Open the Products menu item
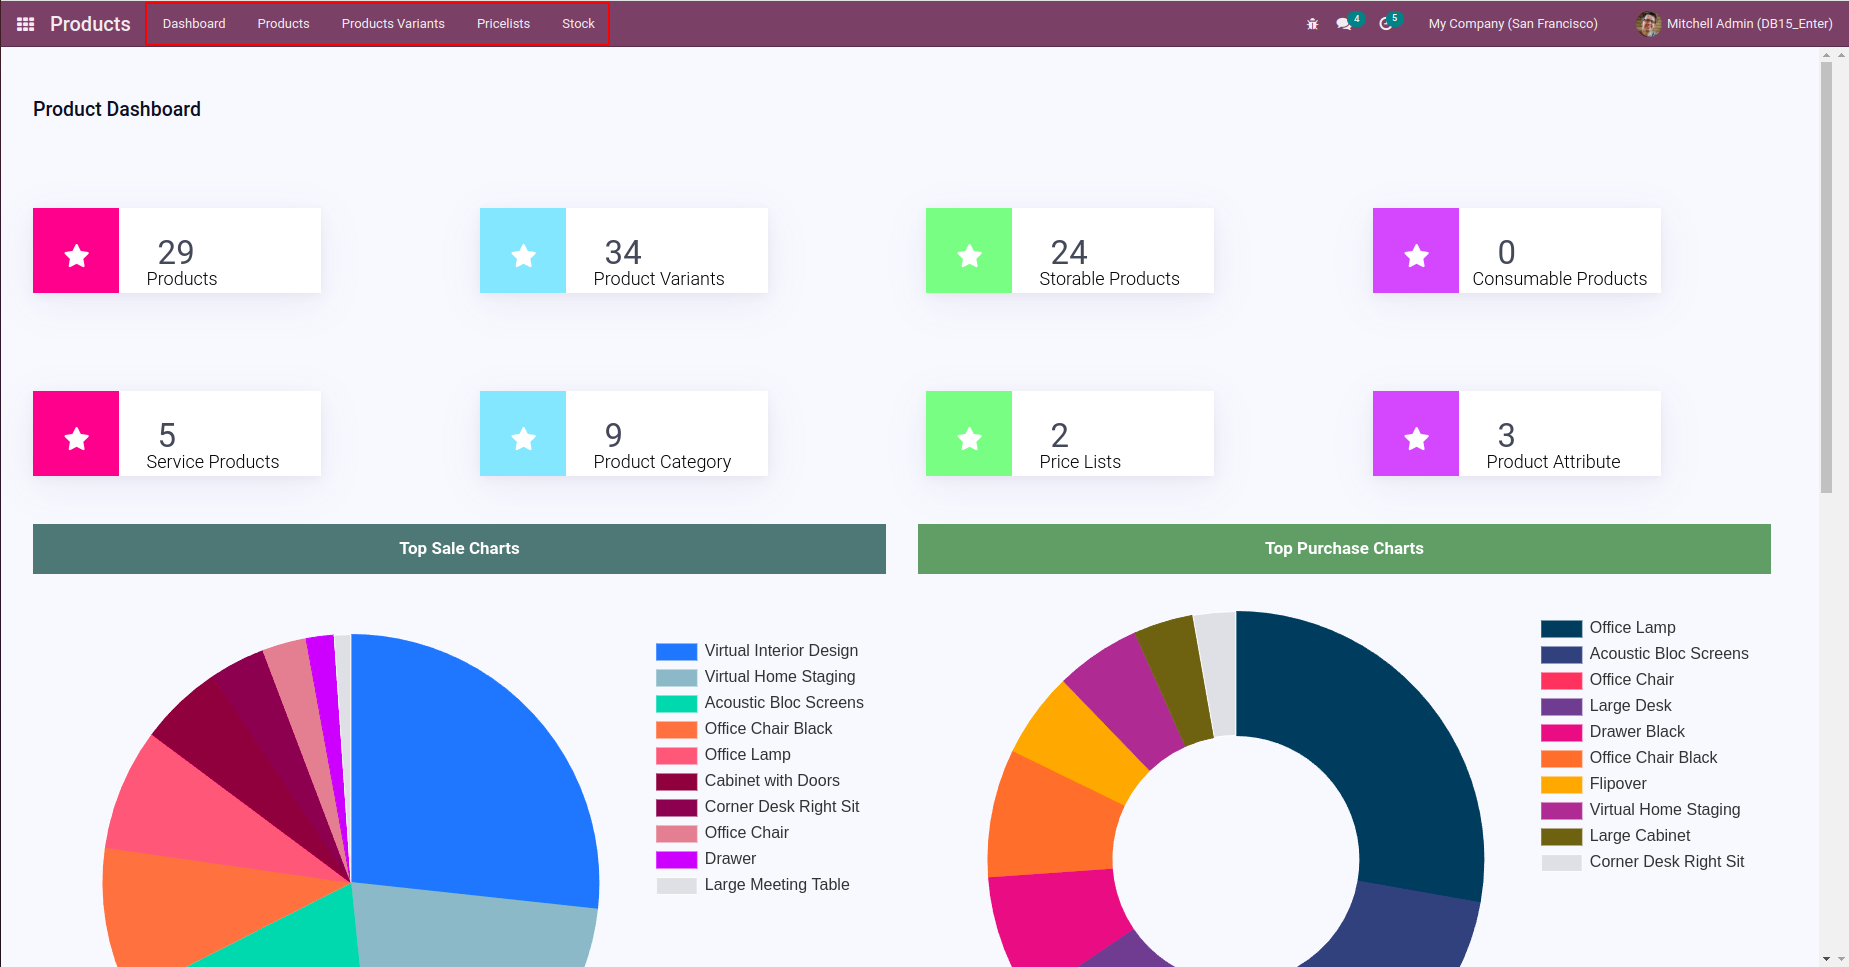Screen dimensions: 1849x967 [283, 24]
